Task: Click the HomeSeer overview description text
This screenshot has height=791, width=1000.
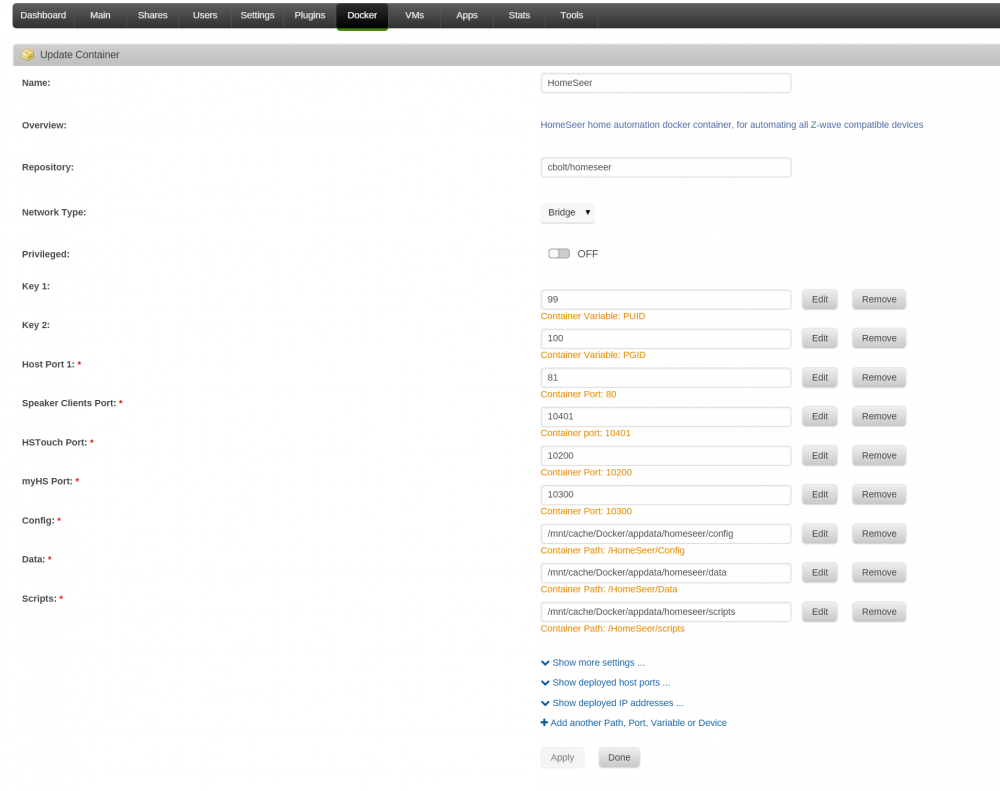Action: click(x=732, y=125)
